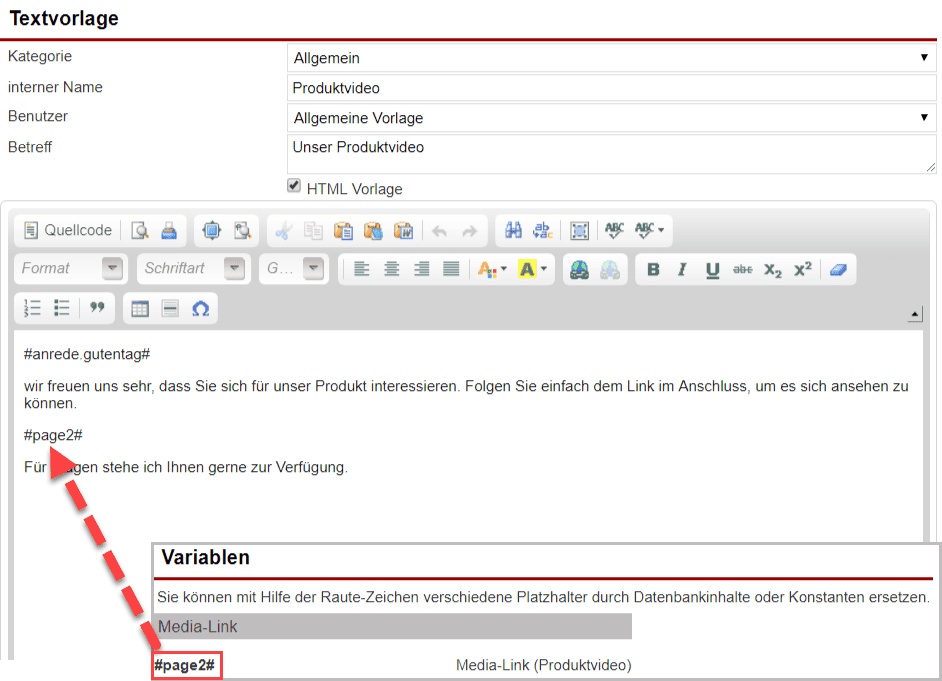Open the Schriftart font dropdown
Image resolution: width=942 pixels, height=681 pixels.
coord(194,269)
